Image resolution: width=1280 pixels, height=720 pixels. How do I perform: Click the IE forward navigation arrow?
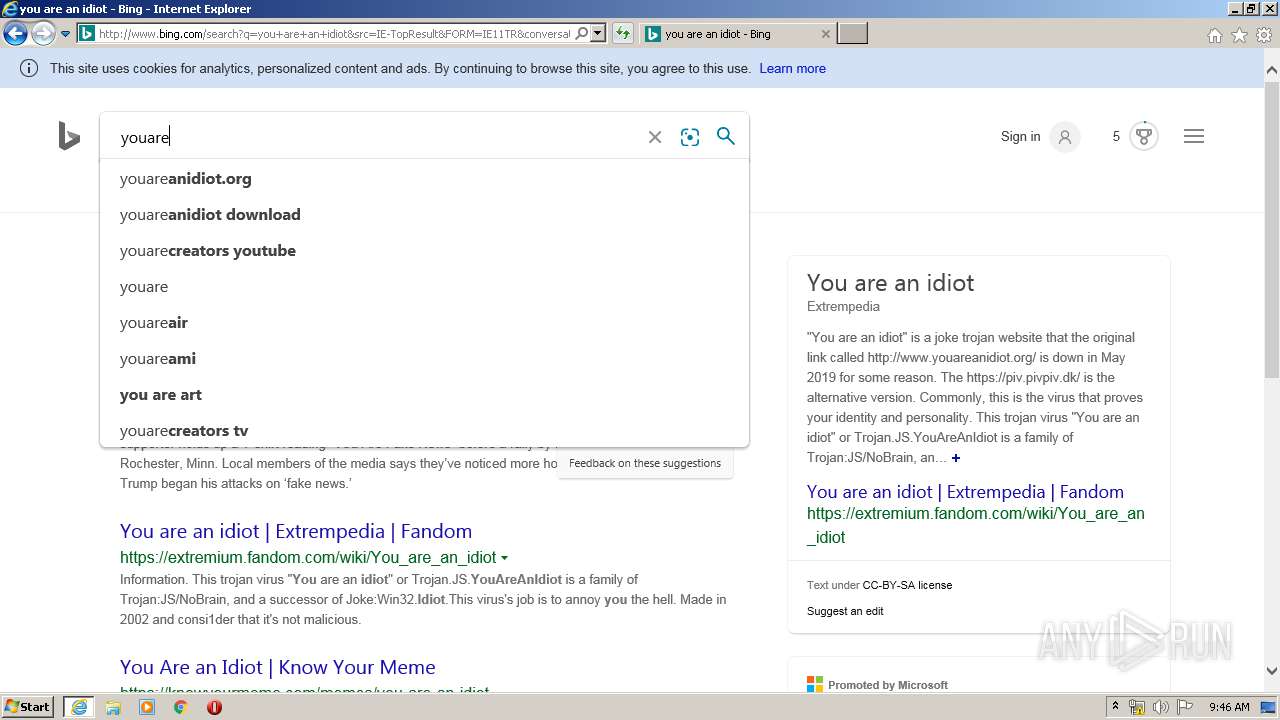tap(43, 34)
